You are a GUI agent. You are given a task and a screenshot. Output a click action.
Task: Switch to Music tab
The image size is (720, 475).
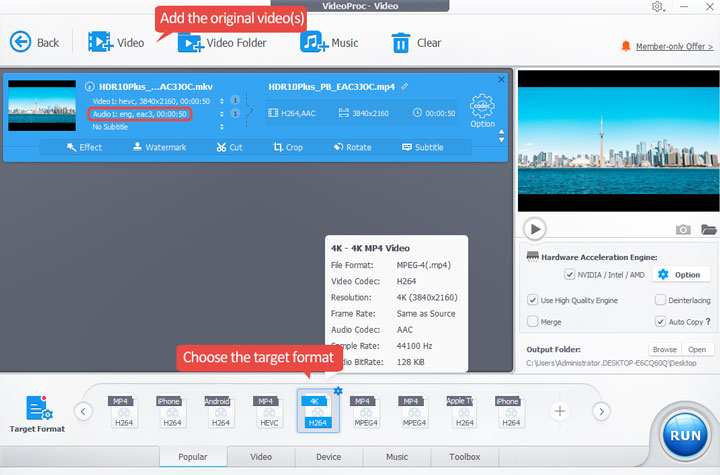pyautogui.click(x=397, y=457)
